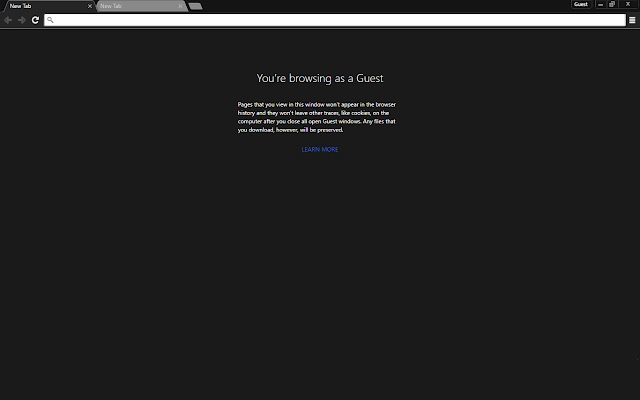The image size is (640, 400).
Task: Follow the LEARN MORE link
Action: click(320, 150)
